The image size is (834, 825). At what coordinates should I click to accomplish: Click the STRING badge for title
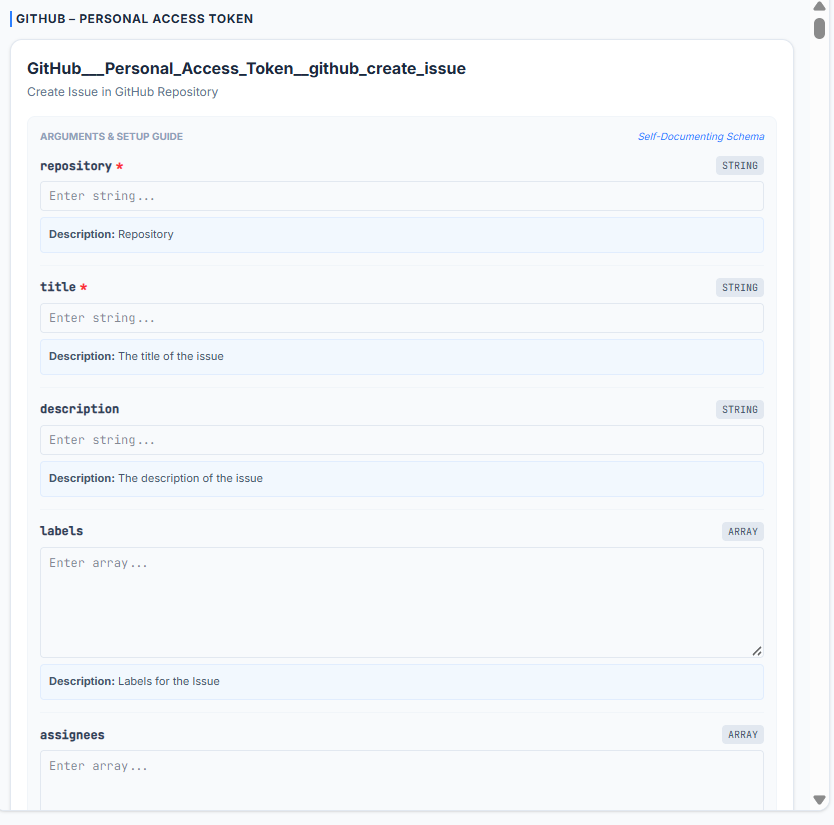739,288
